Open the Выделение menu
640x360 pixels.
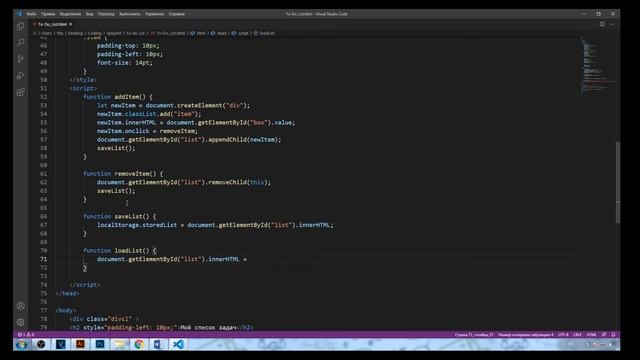tap(70, 14)
